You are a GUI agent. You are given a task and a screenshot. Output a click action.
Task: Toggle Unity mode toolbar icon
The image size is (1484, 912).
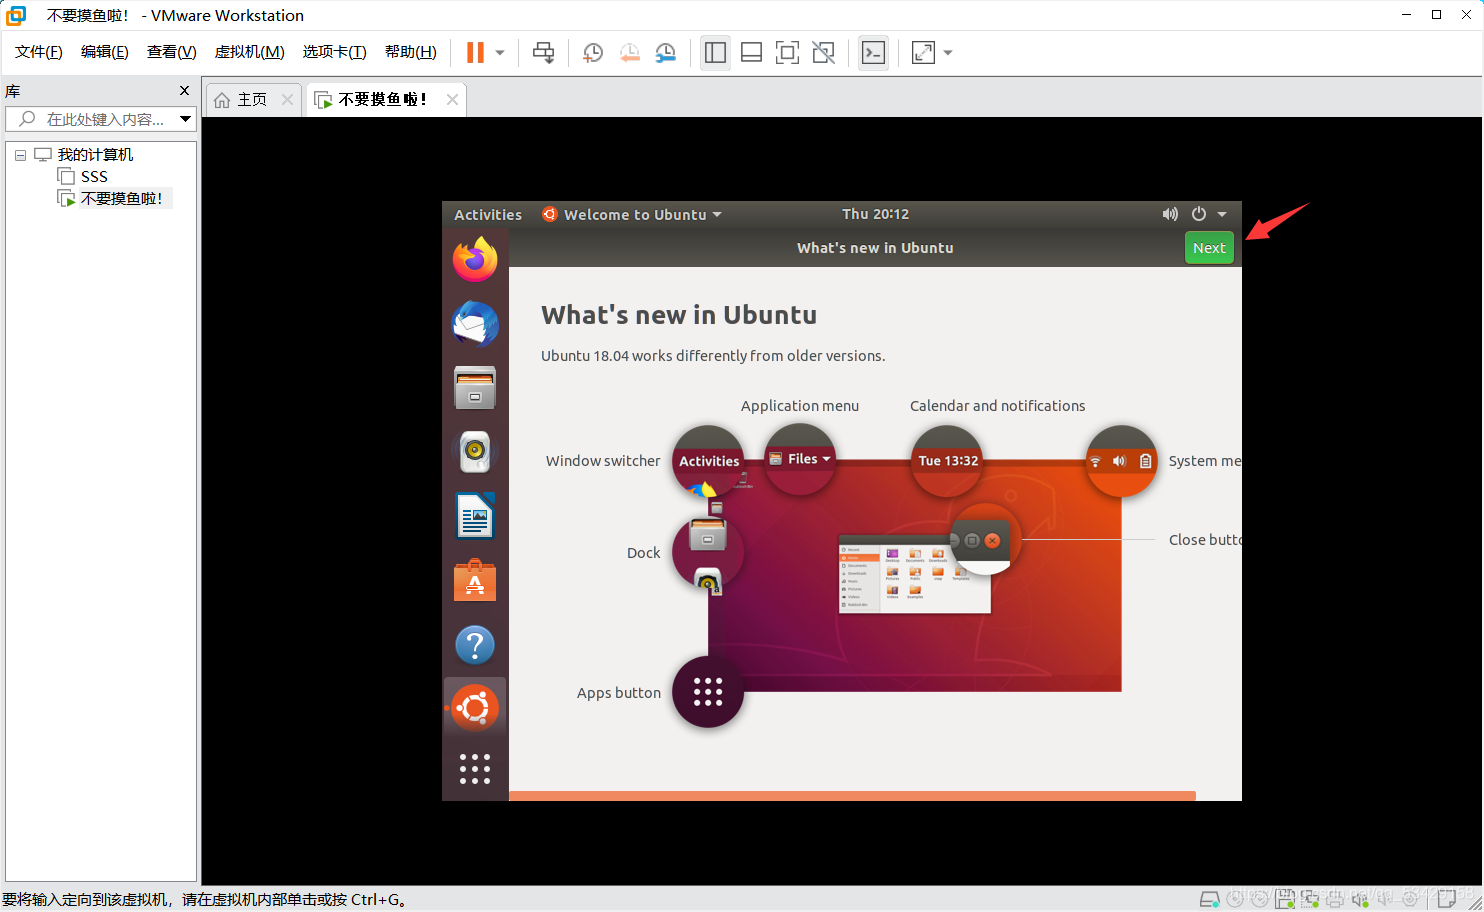[823, 53]
